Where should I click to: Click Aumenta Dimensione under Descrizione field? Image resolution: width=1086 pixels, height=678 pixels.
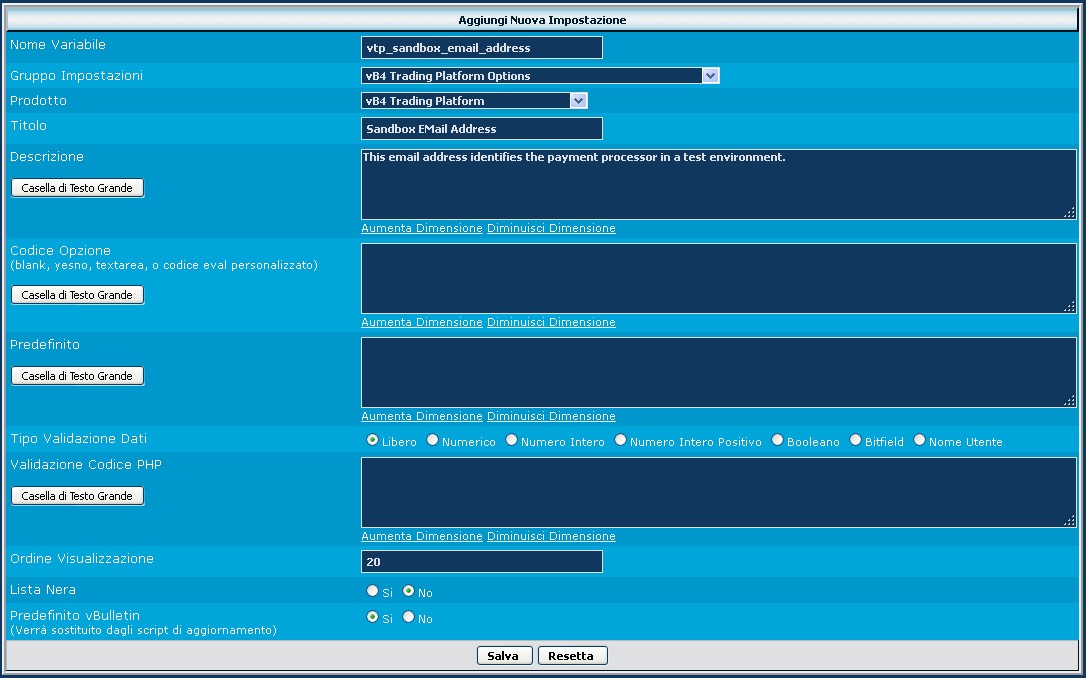point(421,228)
